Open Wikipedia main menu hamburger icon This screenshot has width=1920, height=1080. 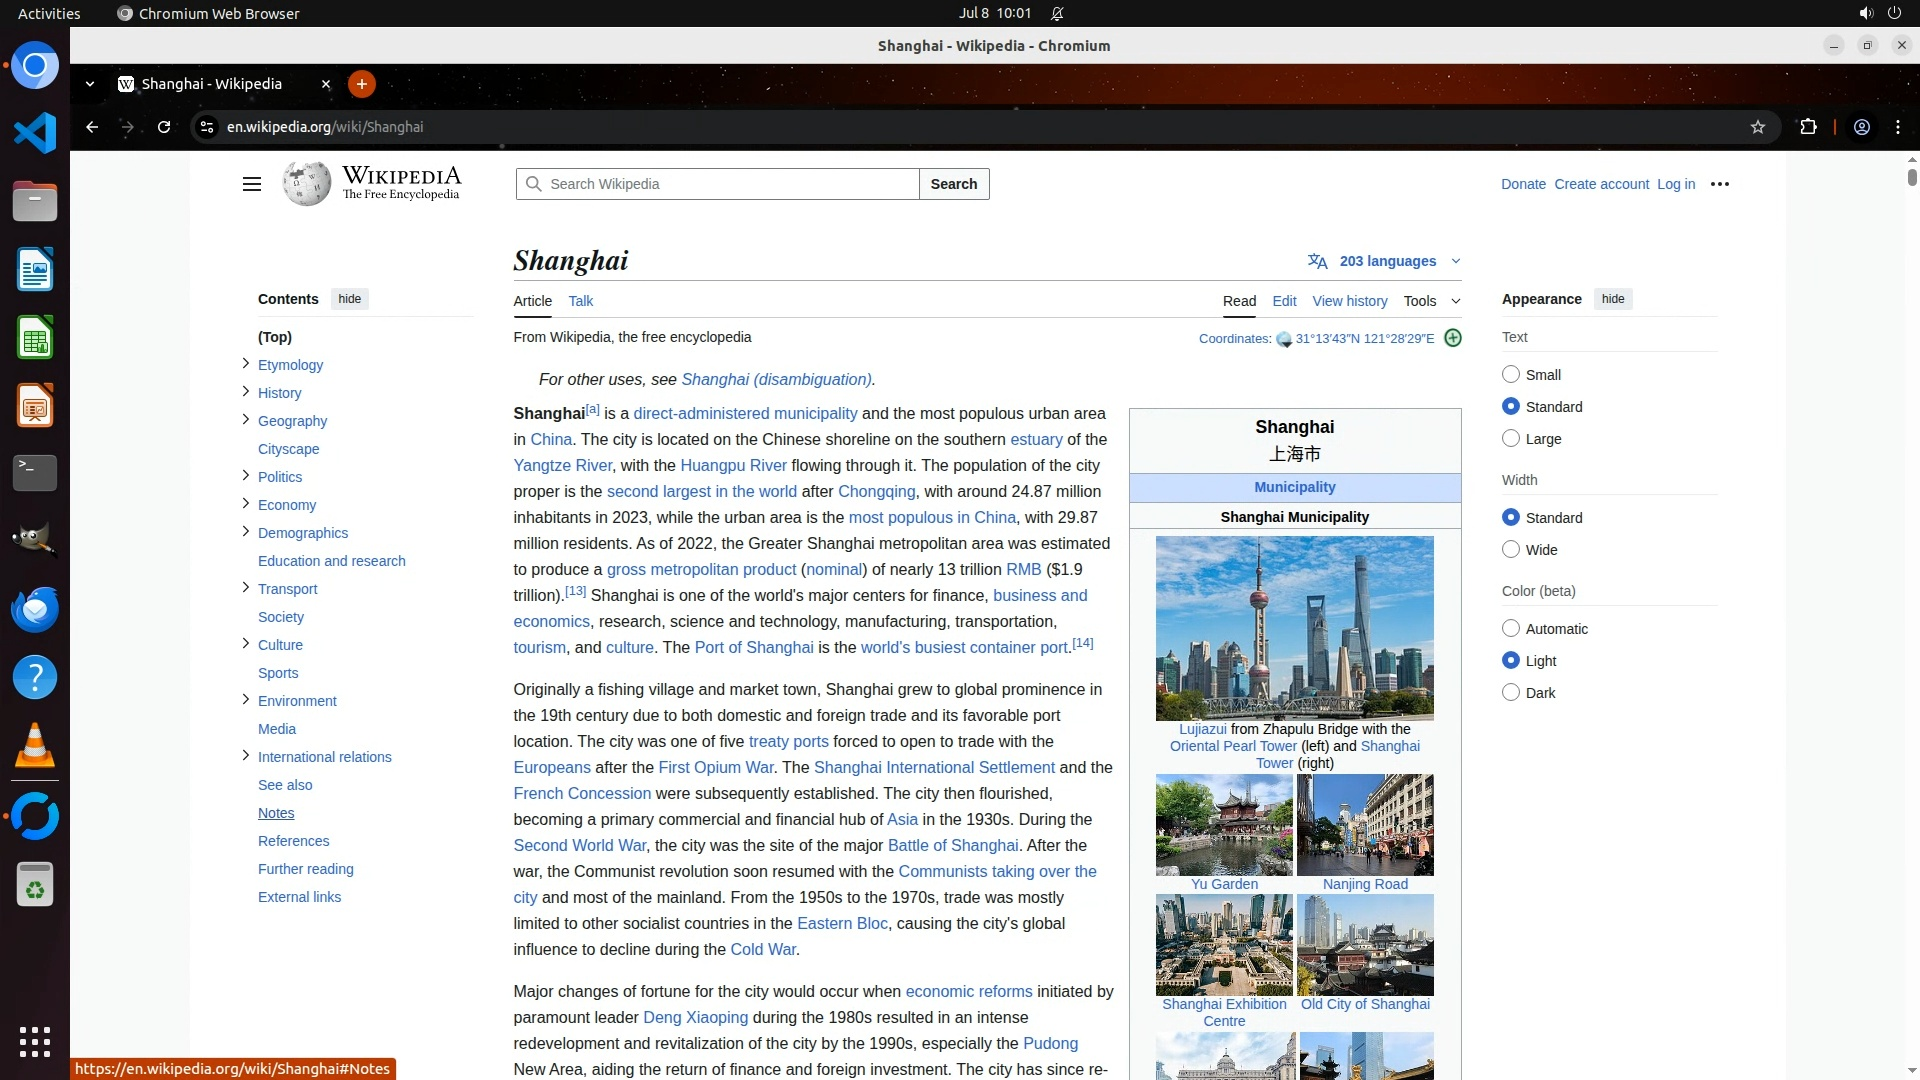pyautogui.click(x=252, y=184)
